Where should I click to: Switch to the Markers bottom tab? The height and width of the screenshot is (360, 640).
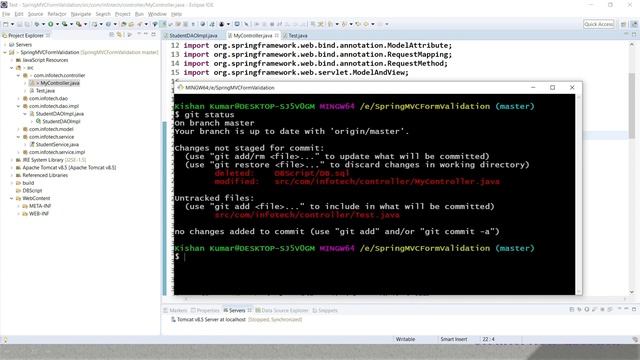pos(176,311)
